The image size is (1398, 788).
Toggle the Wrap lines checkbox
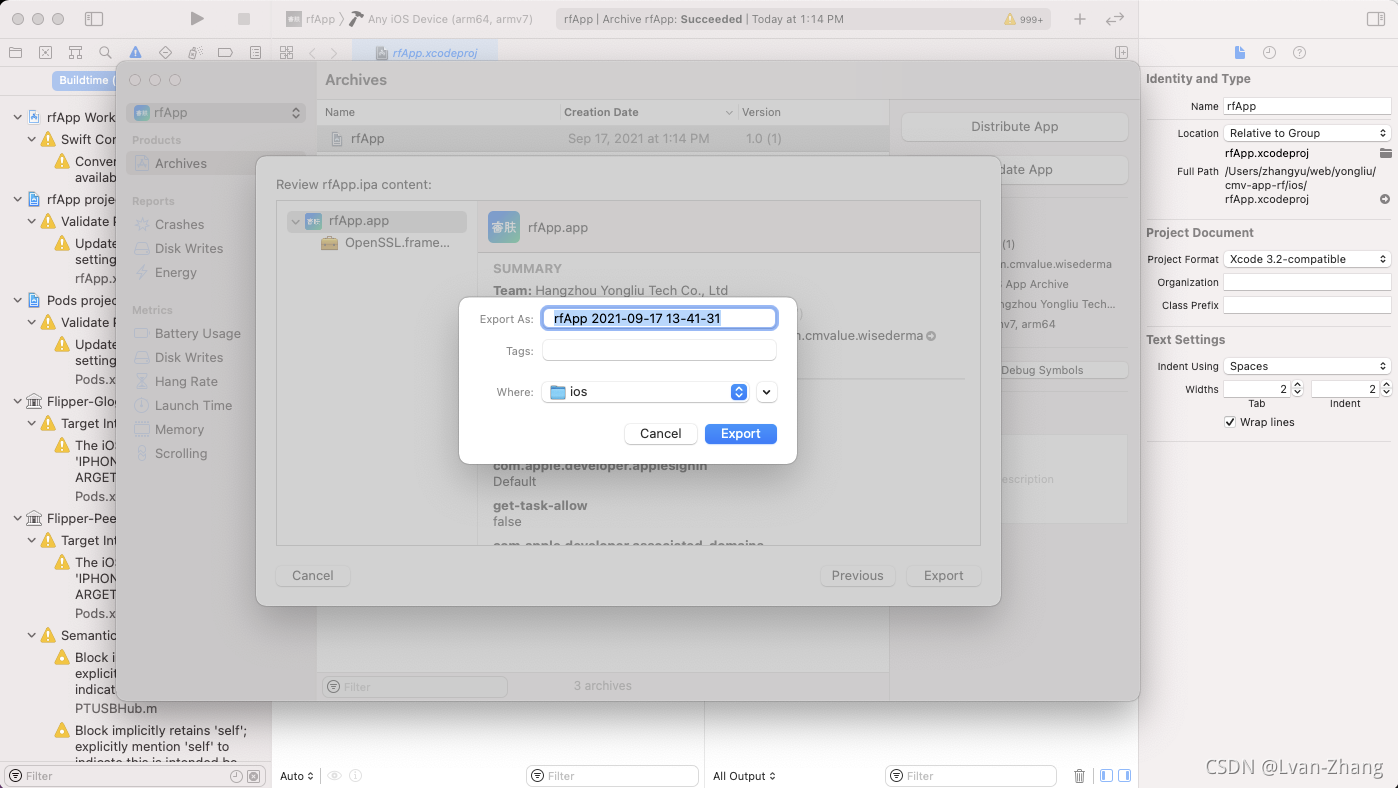(x=1230, y=422)
